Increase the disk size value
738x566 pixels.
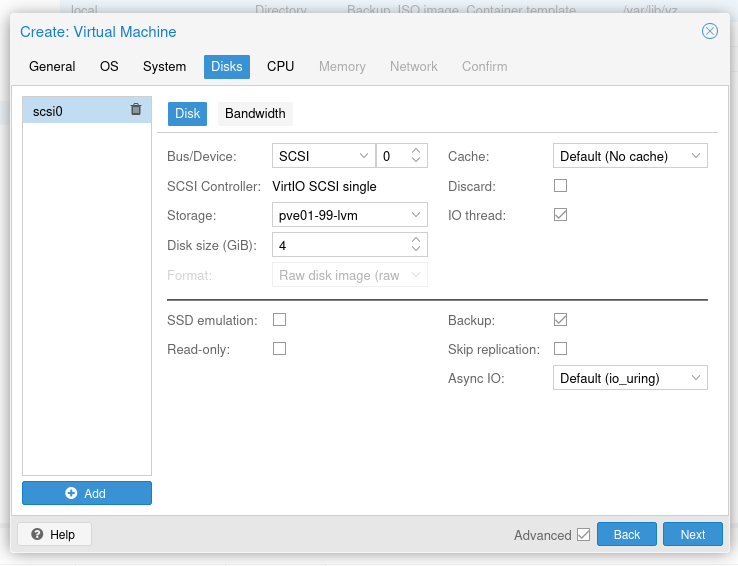click(416, 240)
